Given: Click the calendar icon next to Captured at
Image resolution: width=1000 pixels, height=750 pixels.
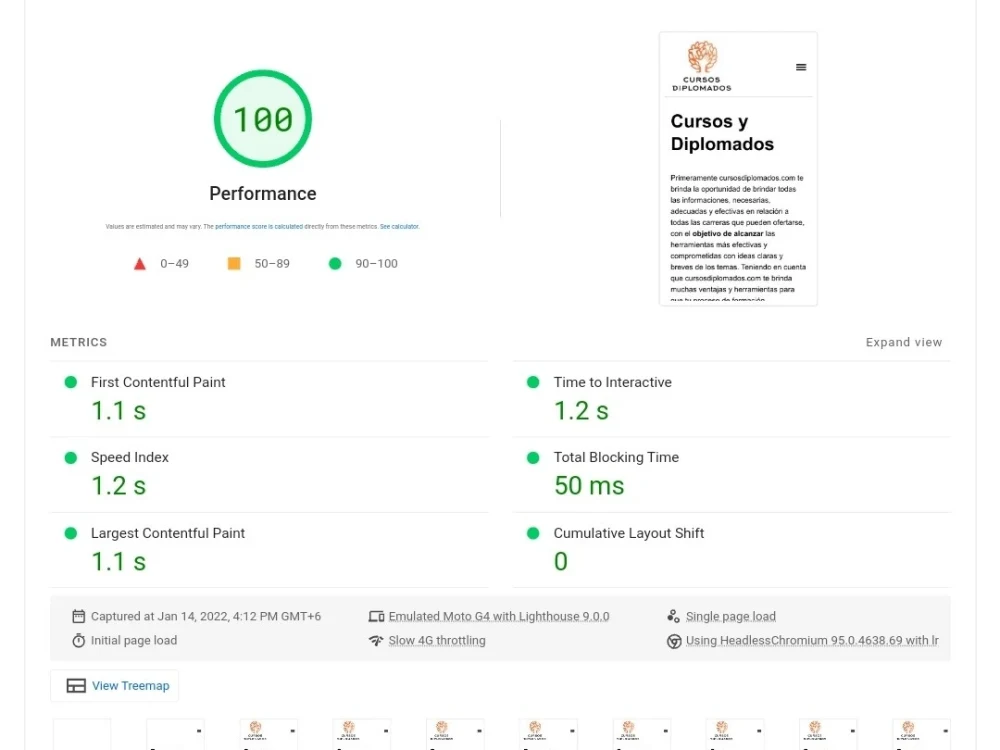Looking at the screenshot, I should [x=78, y=616].
